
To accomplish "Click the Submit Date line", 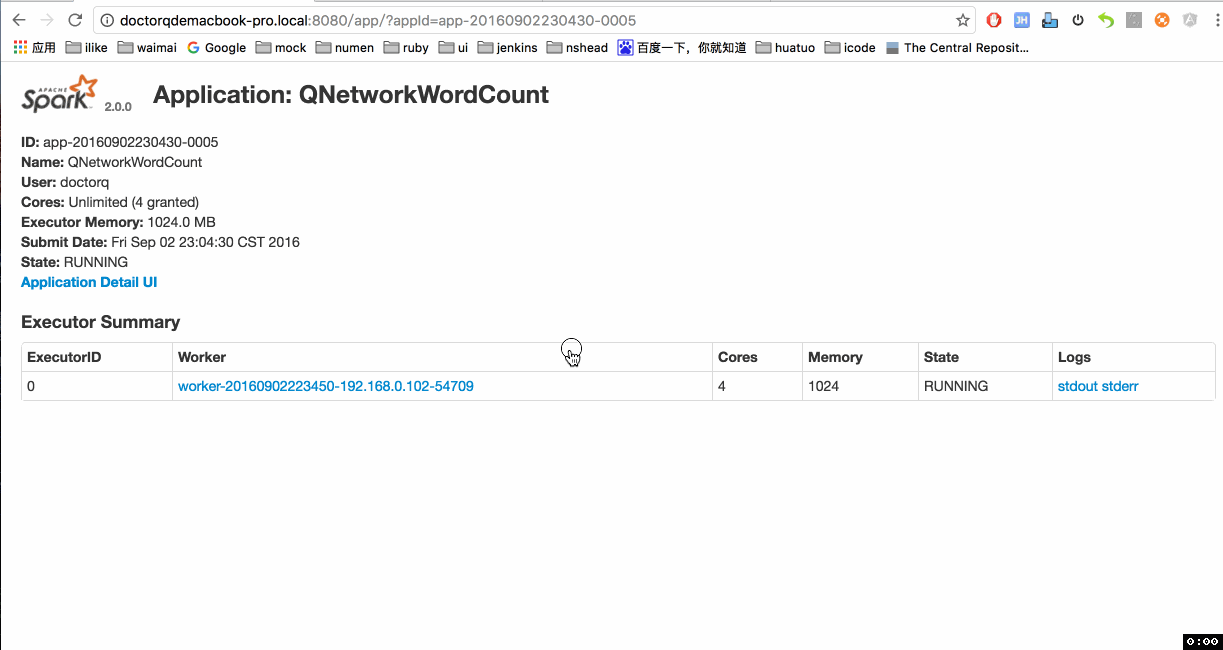I will (x=160, y=242).
